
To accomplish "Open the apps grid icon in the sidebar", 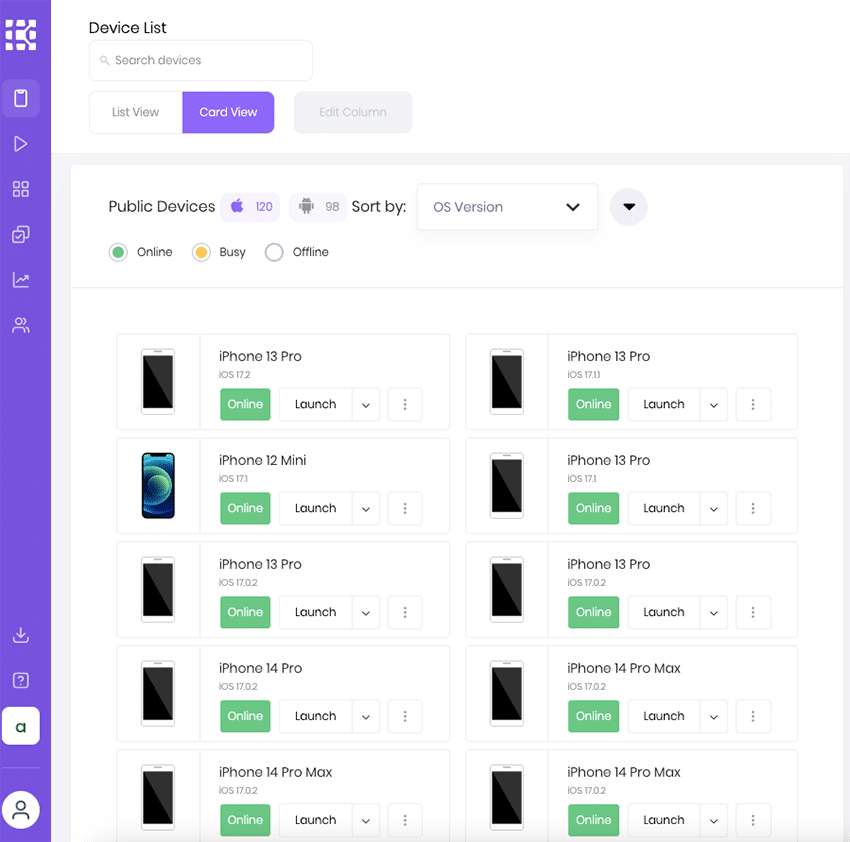I will pyautogui.click(x=21, y=188).
